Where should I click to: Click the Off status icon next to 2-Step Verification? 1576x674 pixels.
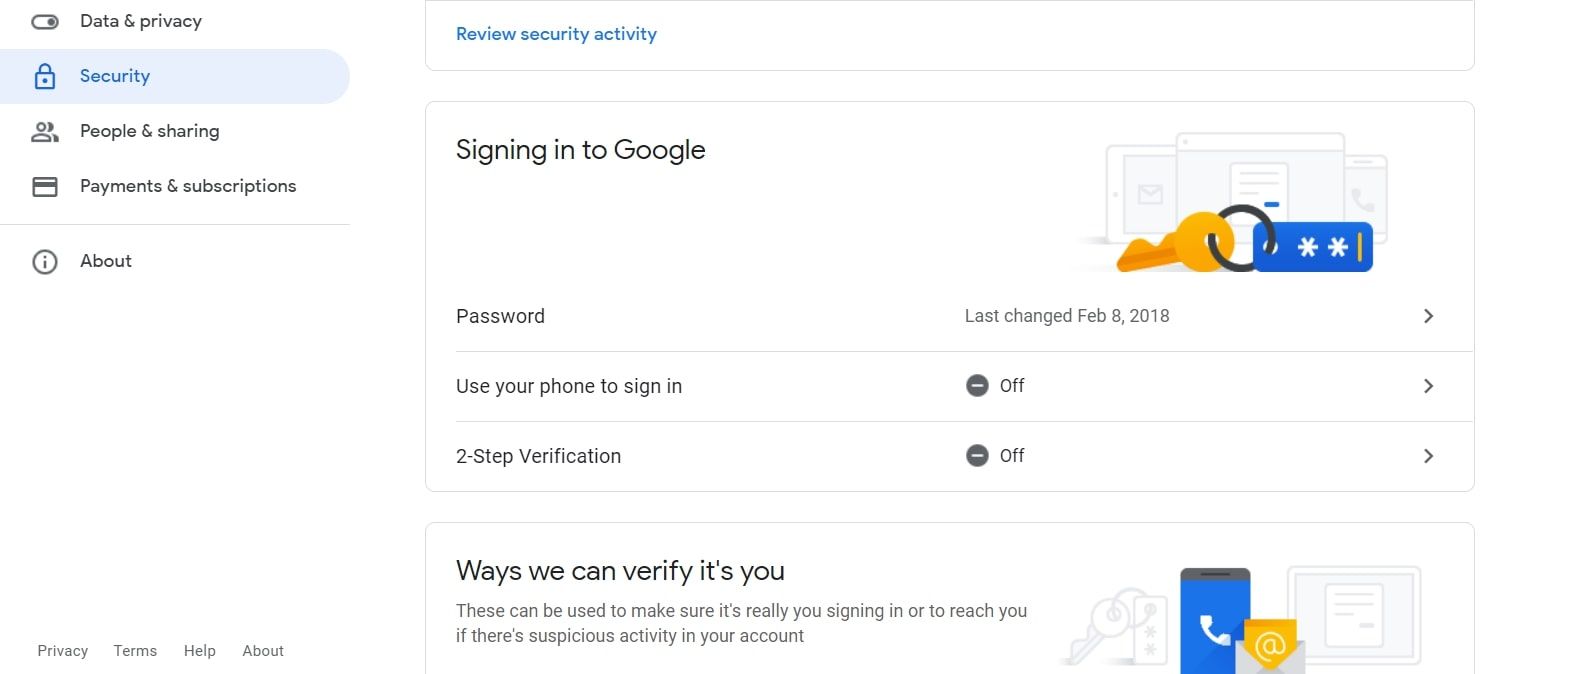click(x=977, y=455)
